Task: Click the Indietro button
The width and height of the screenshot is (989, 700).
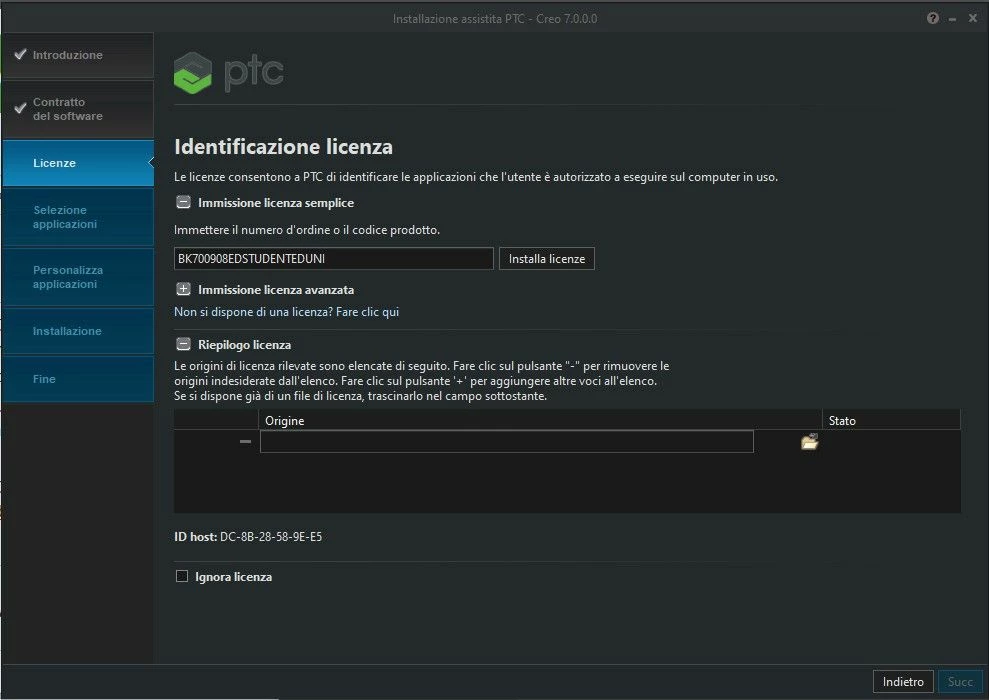Action: 903,681
